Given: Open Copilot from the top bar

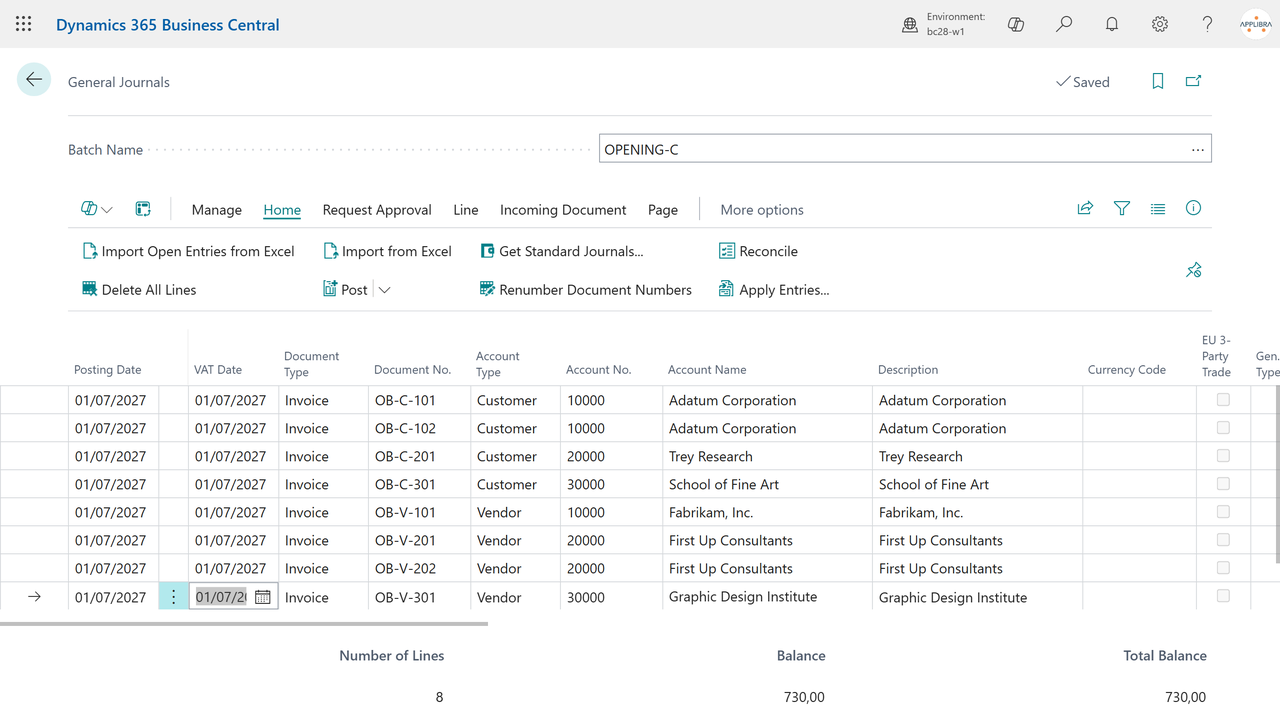Looking at the screenshot, I should coord(1016,24).
